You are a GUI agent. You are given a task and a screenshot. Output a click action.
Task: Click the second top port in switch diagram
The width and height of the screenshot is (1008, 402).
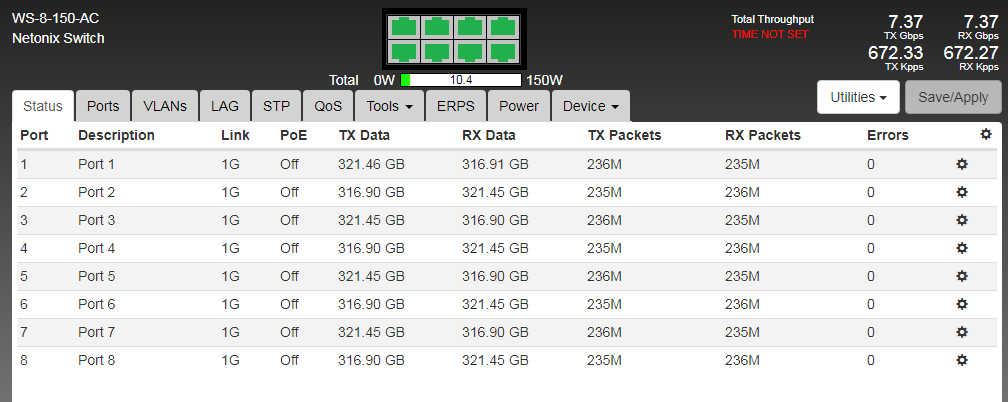coord(435,27)
